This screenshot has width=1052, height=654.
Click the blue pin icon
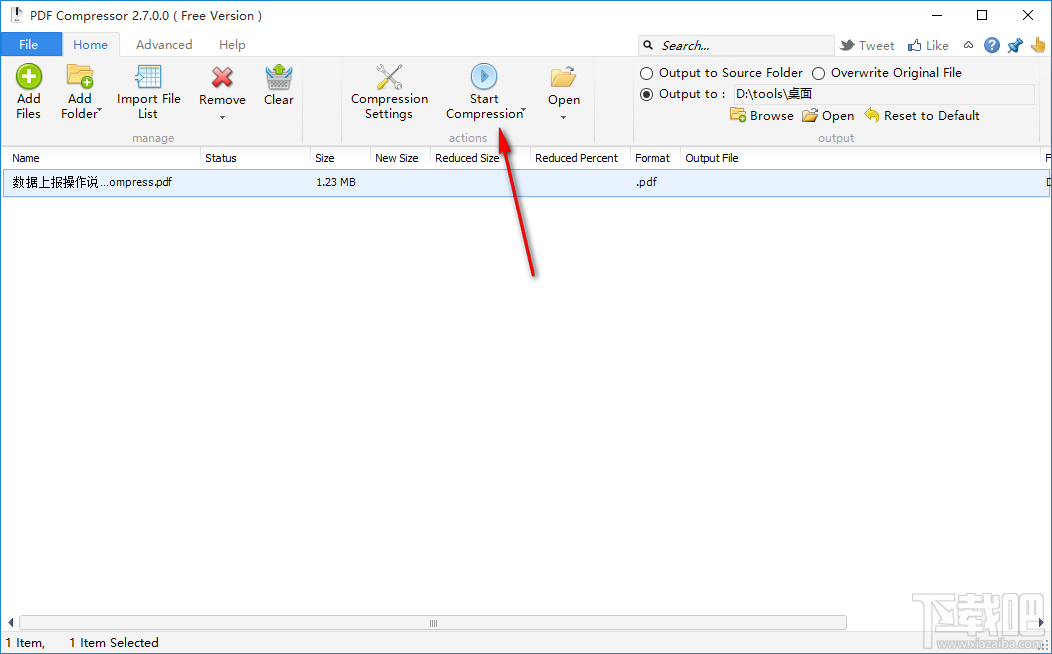pos(1015,45)
